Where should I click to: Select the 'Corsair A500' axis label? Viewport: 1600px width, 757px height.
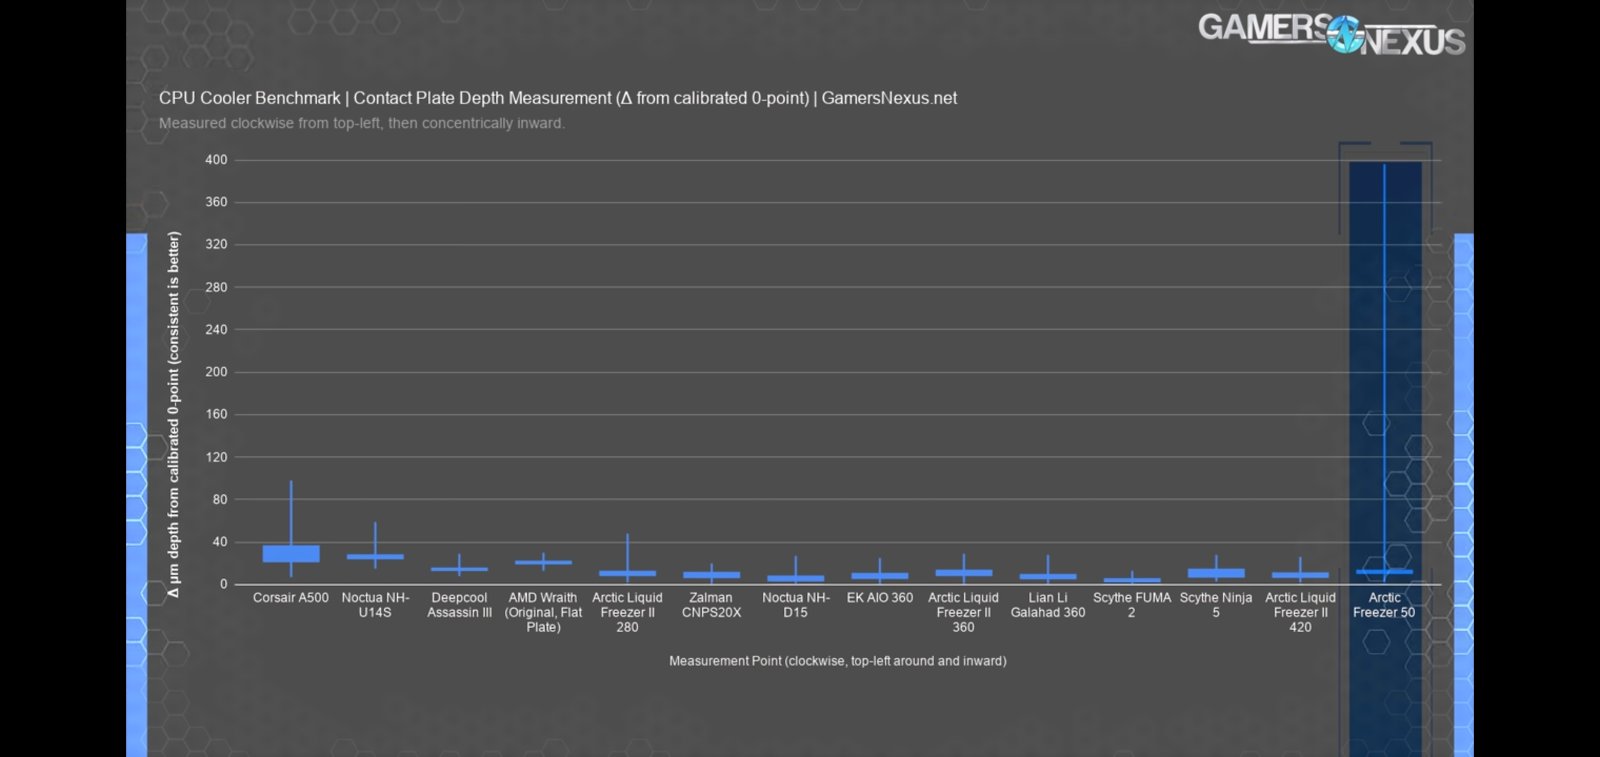coord(291,598)
